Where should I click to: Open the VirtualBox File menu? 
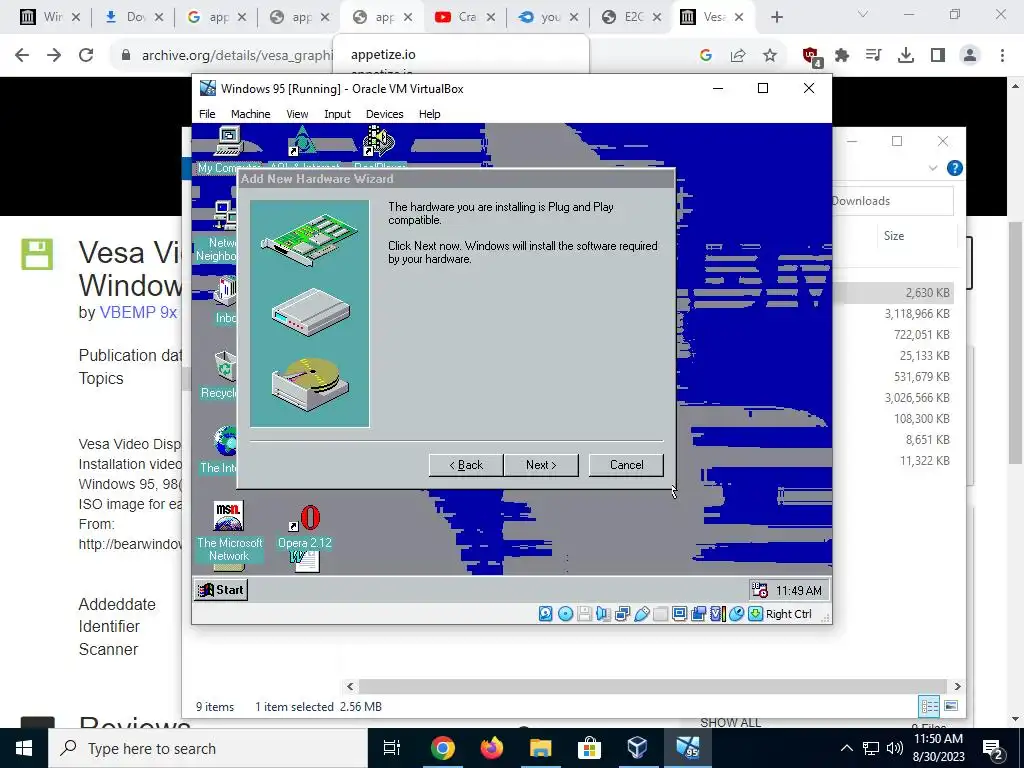pyautogui.click(x=207, y=114)
